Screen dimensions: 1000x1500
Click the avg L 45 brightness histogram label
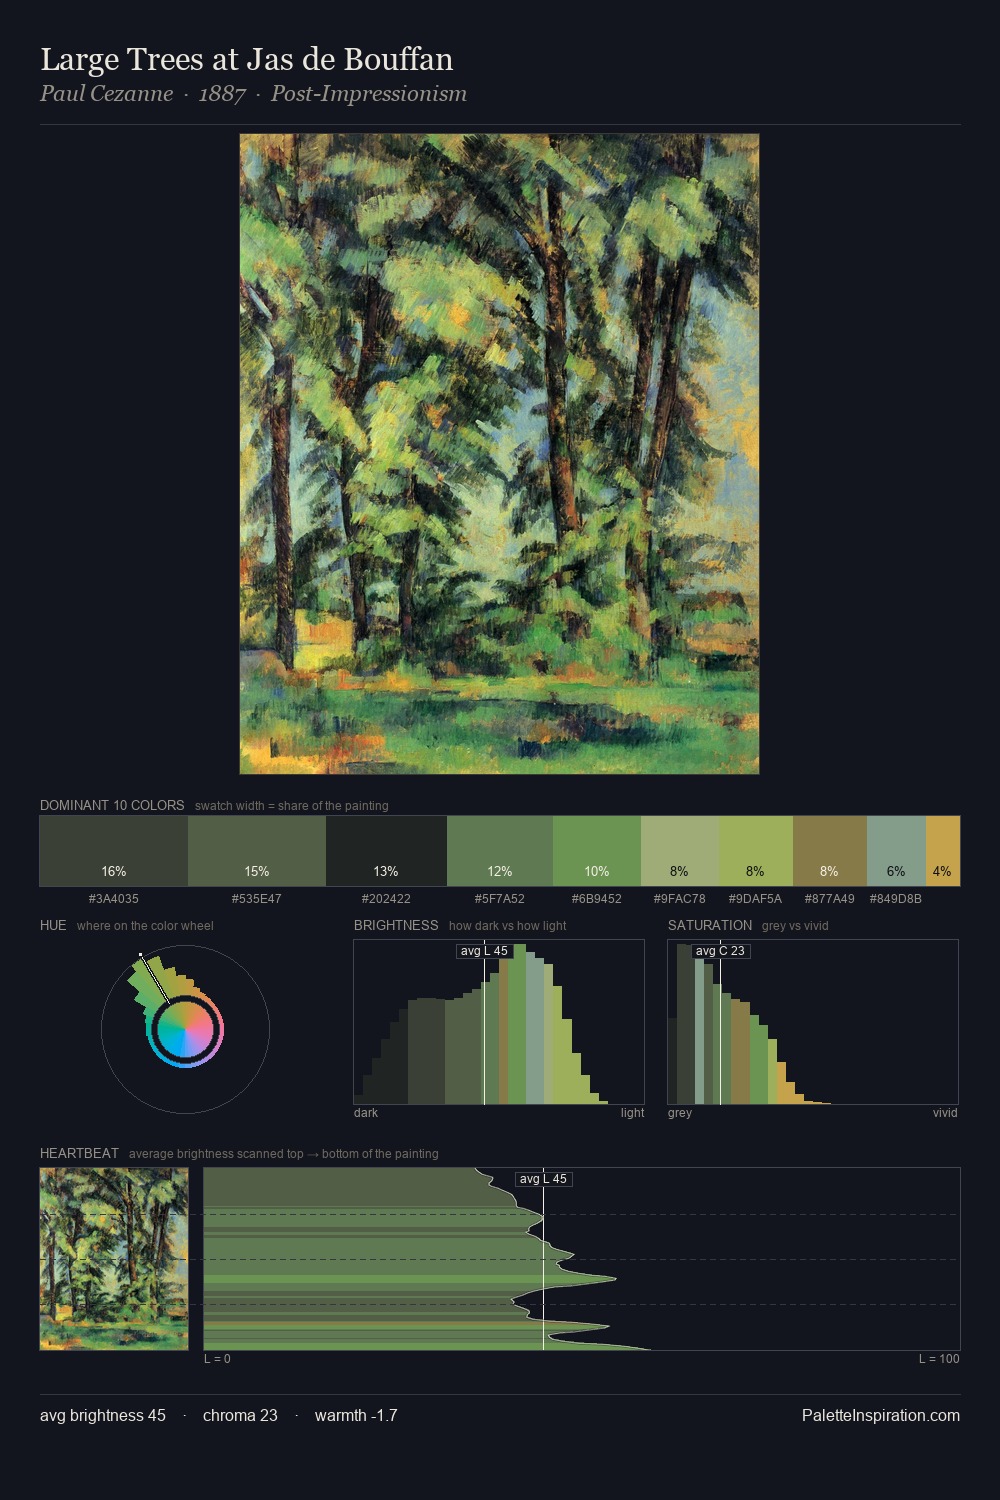click(x=484, y=951)
